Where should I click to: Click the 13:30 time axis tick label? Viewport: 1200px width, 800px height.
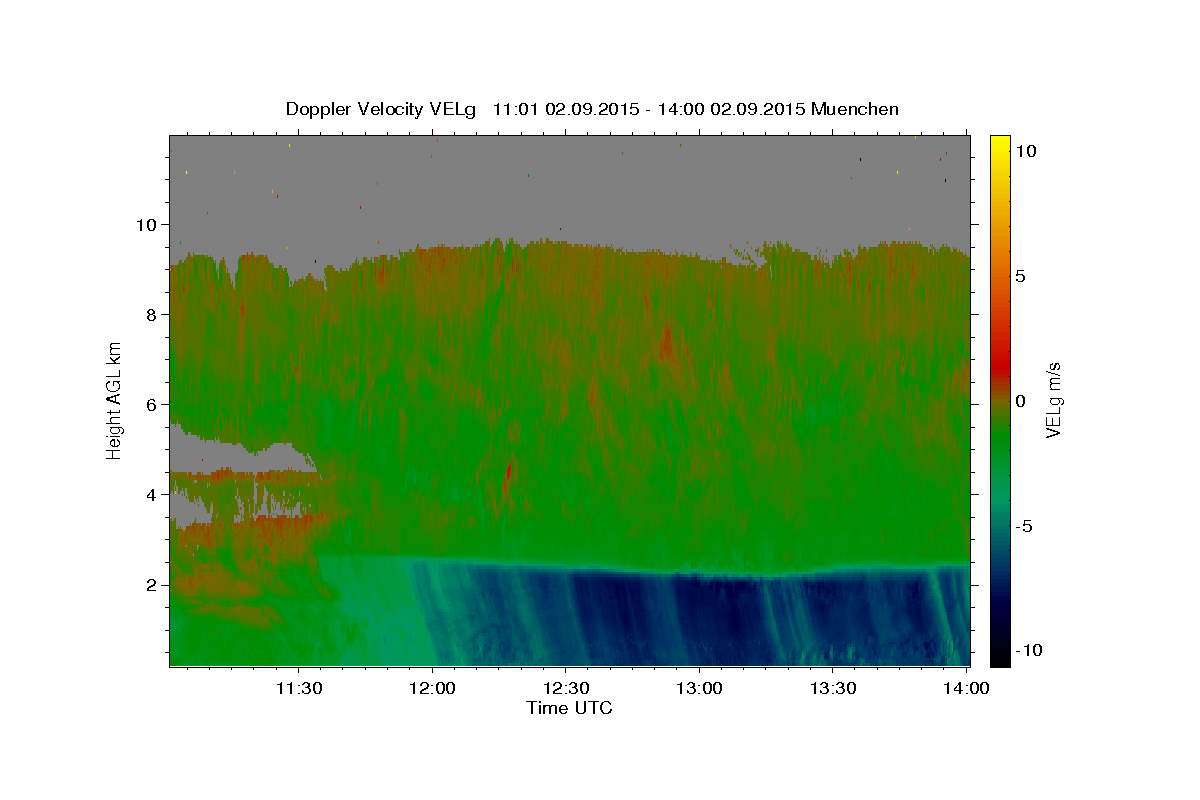[x=832, y=688]
